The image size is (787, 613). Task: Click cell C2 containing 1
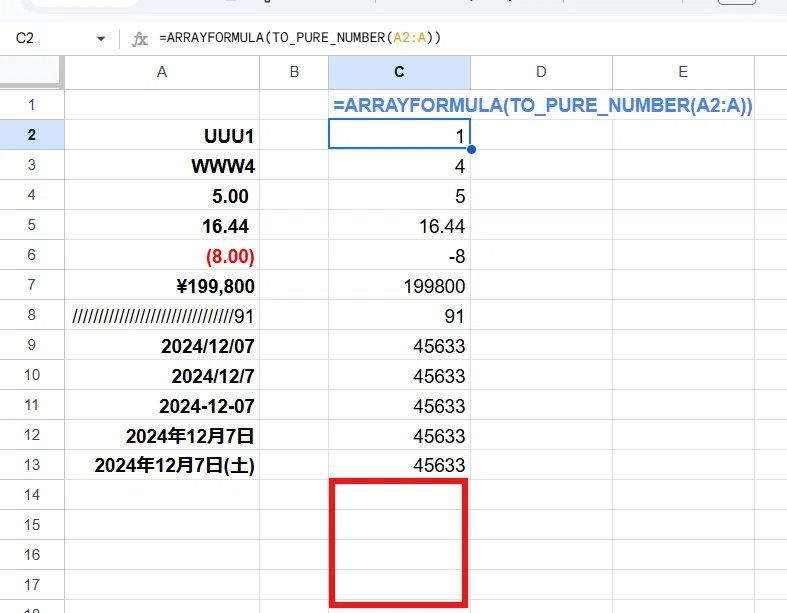coord(400,134)
